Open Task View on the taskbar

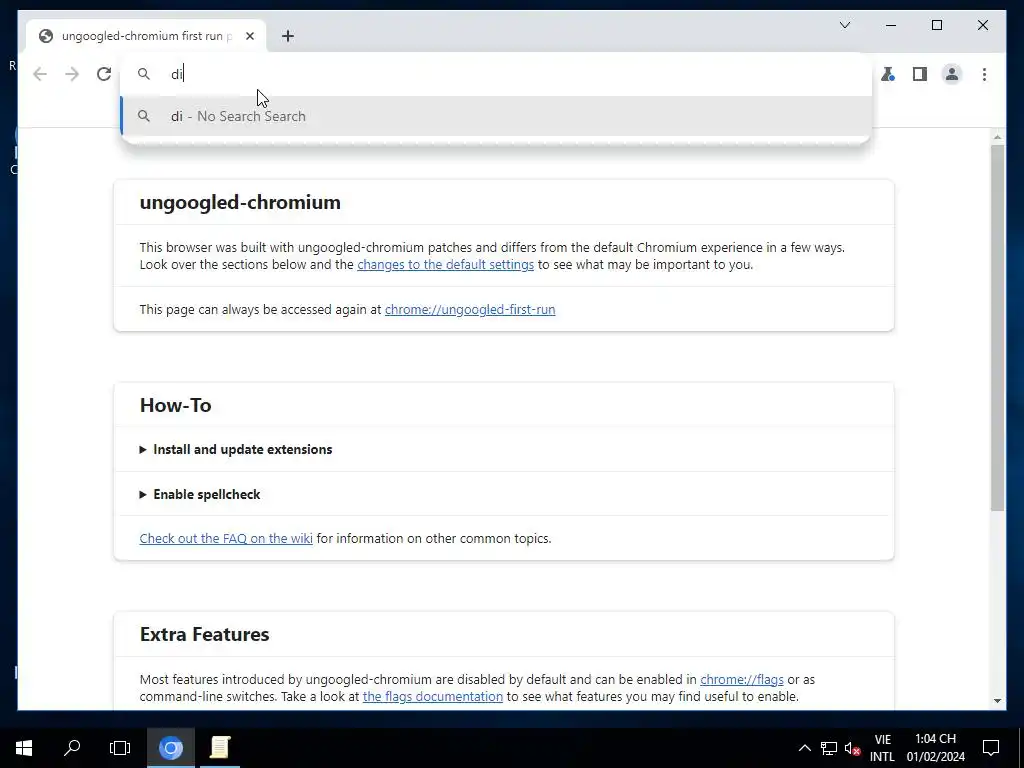(x=120, y=748)
